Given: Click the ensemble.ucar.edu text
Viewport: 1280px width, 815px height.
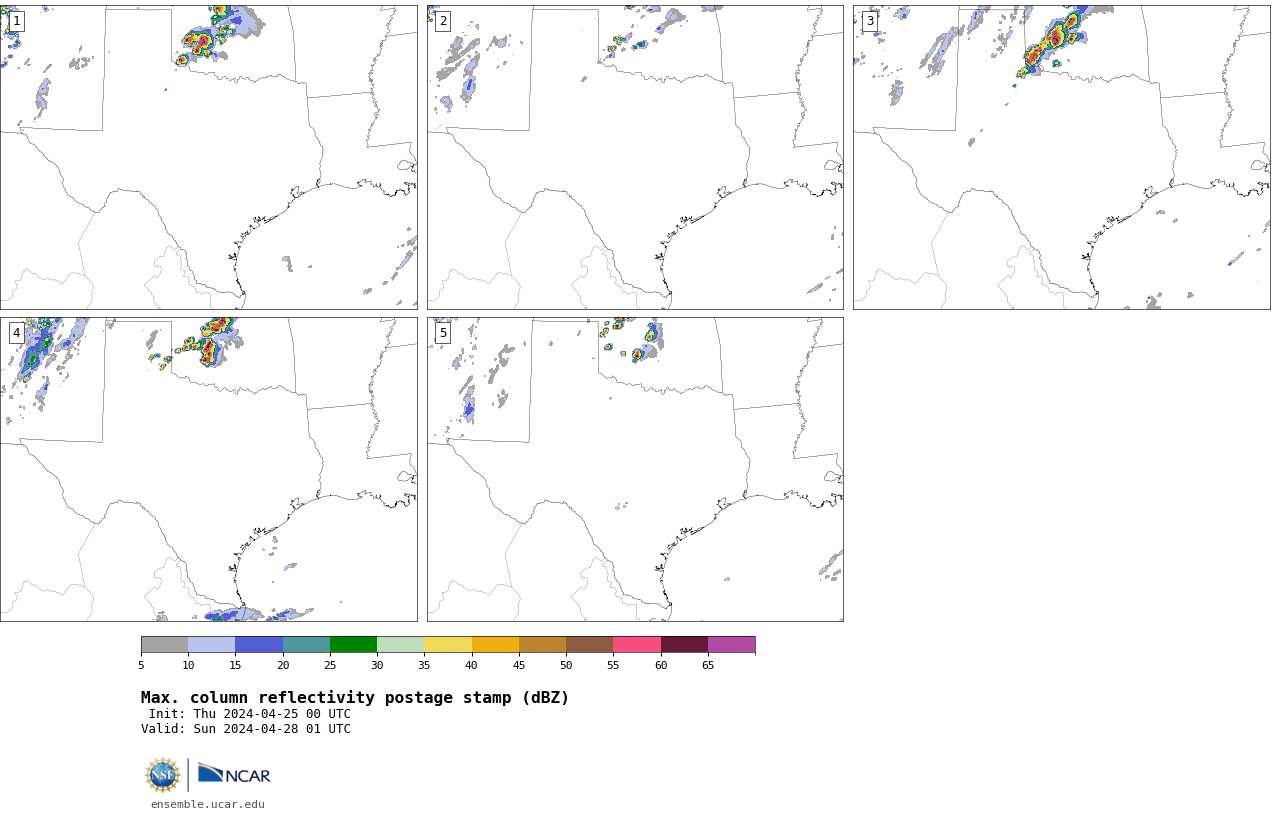Looking at the screenshot, I should point(208,804).
